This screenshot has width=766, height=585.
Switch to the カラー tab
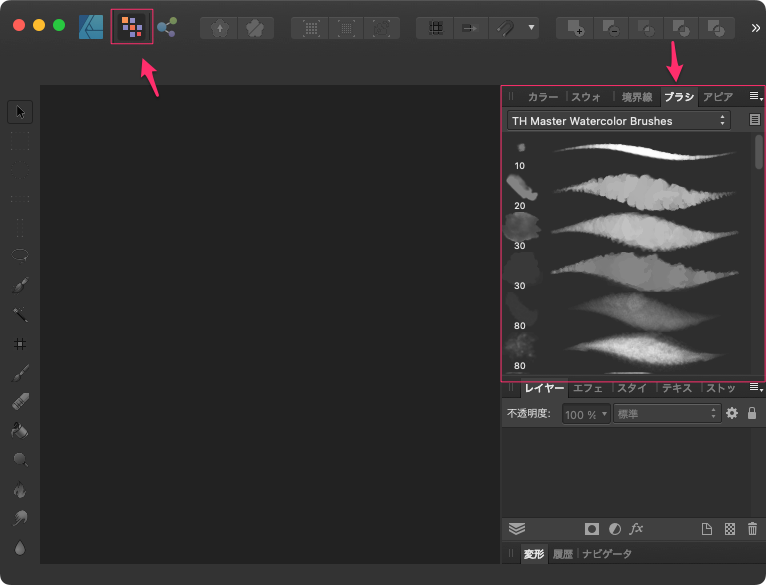(542, 97)
